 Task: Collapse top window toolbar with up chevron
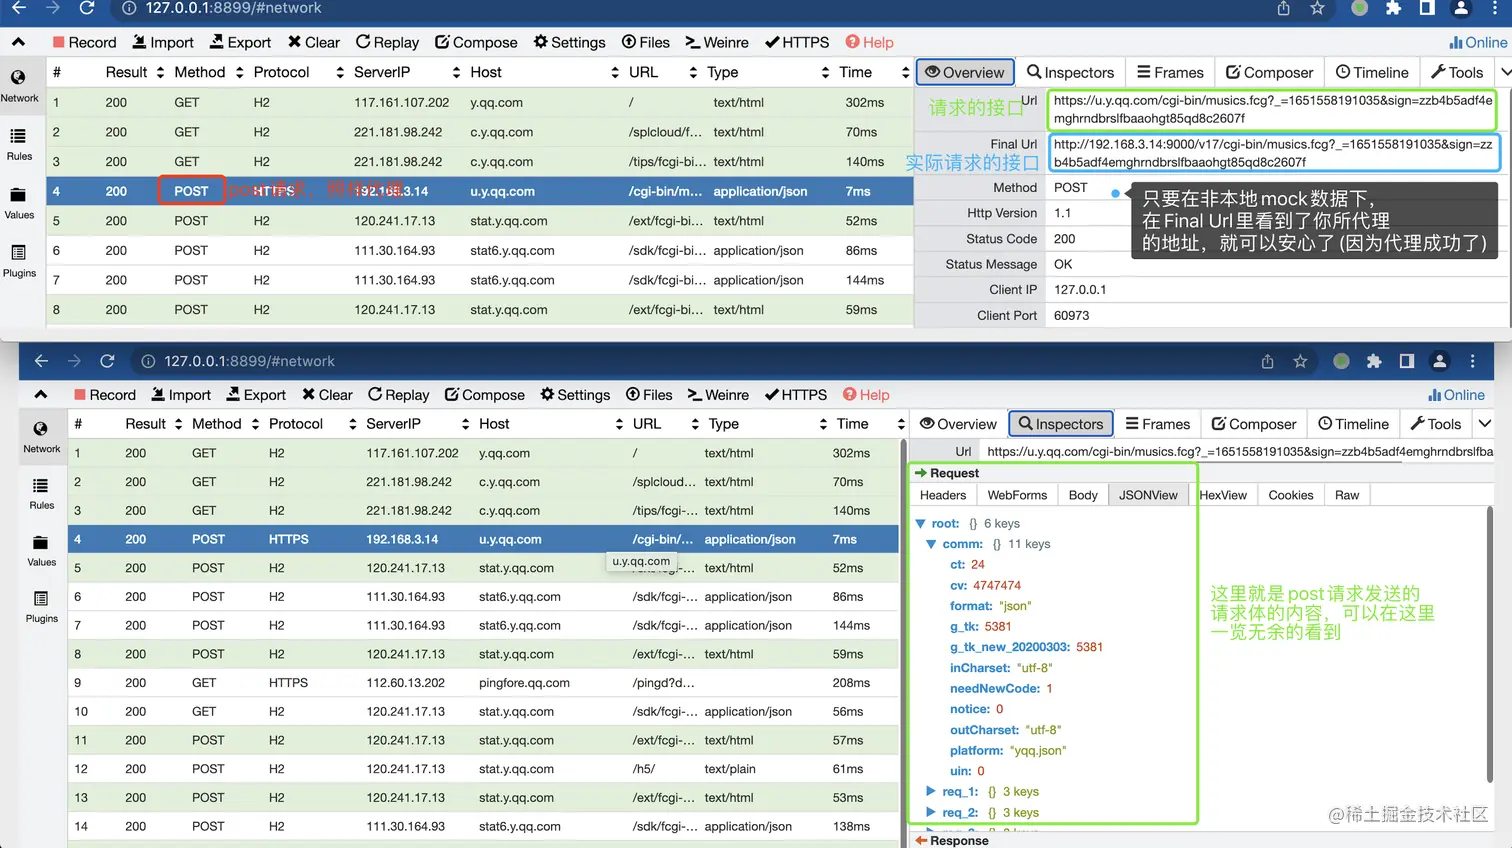tap(18, 42)
